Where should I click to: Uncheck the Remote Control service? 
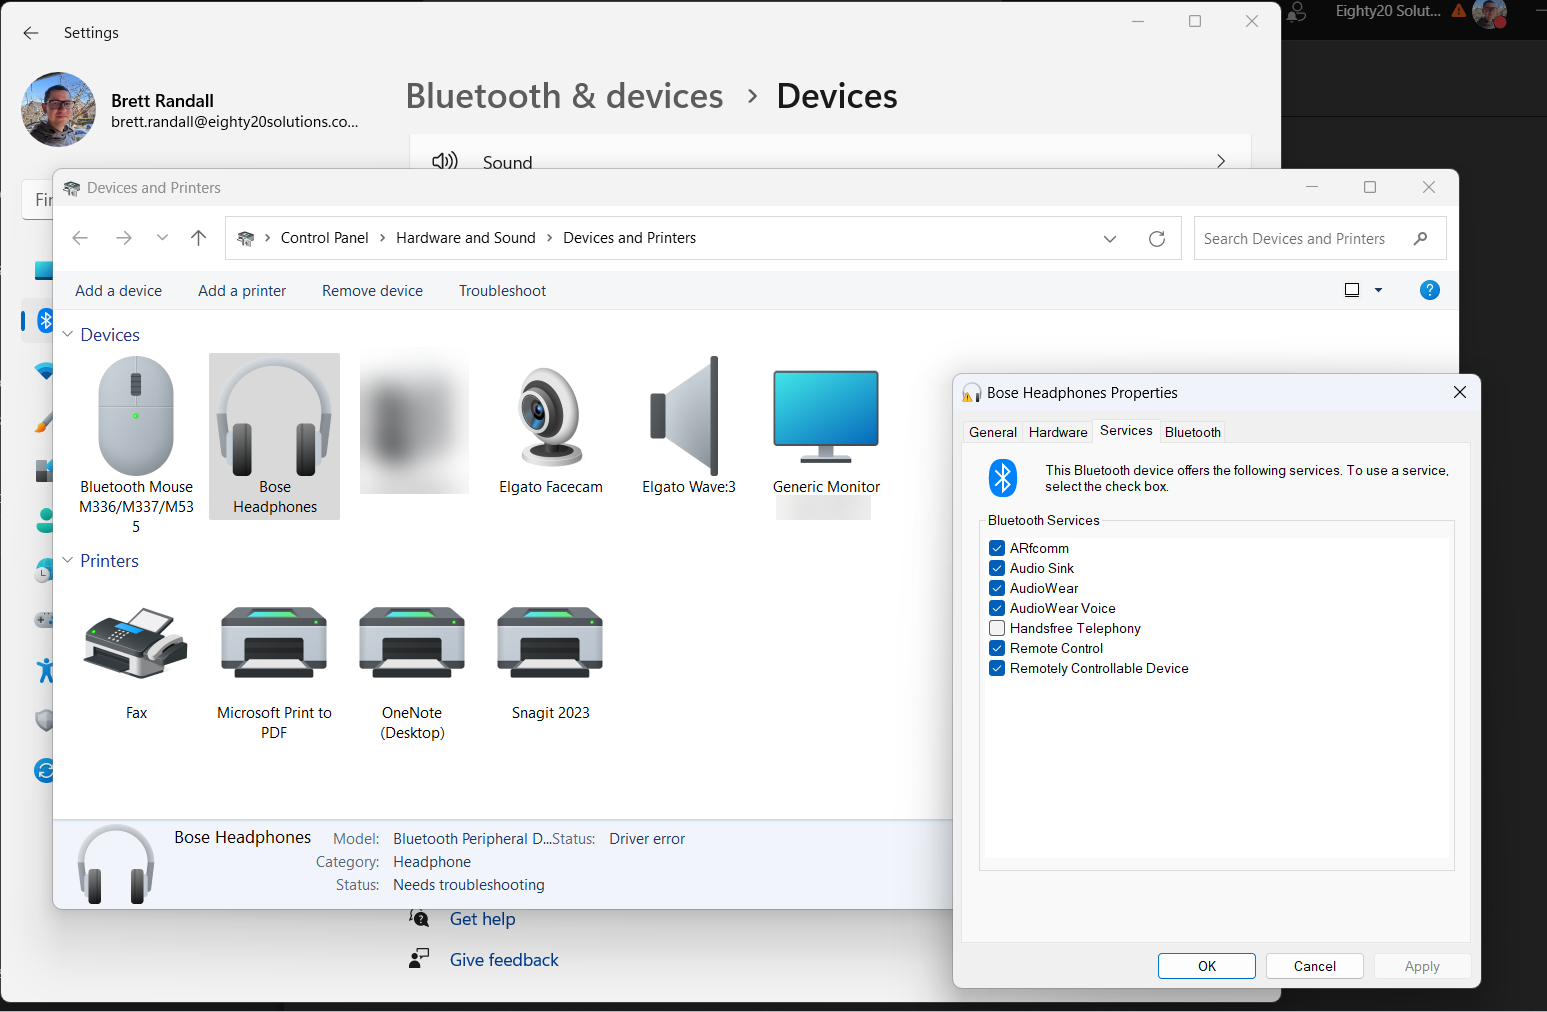[997, 648]
